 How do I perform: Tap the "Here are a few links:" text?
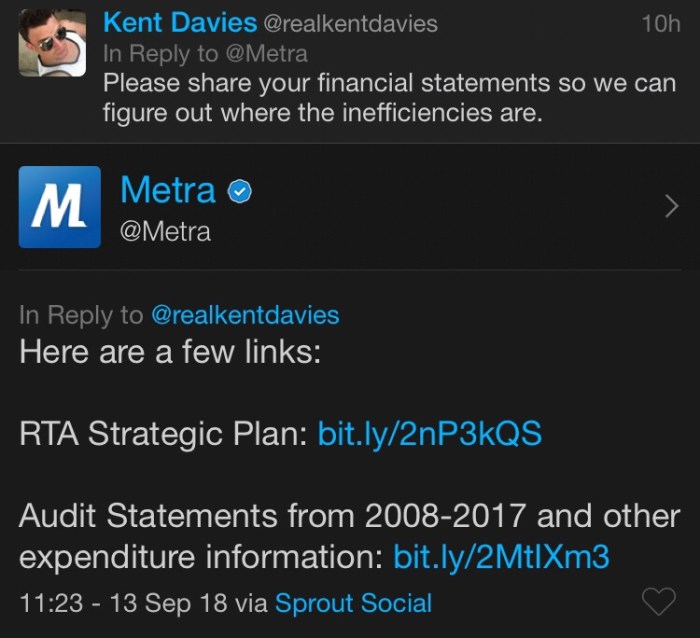(170, 352)
